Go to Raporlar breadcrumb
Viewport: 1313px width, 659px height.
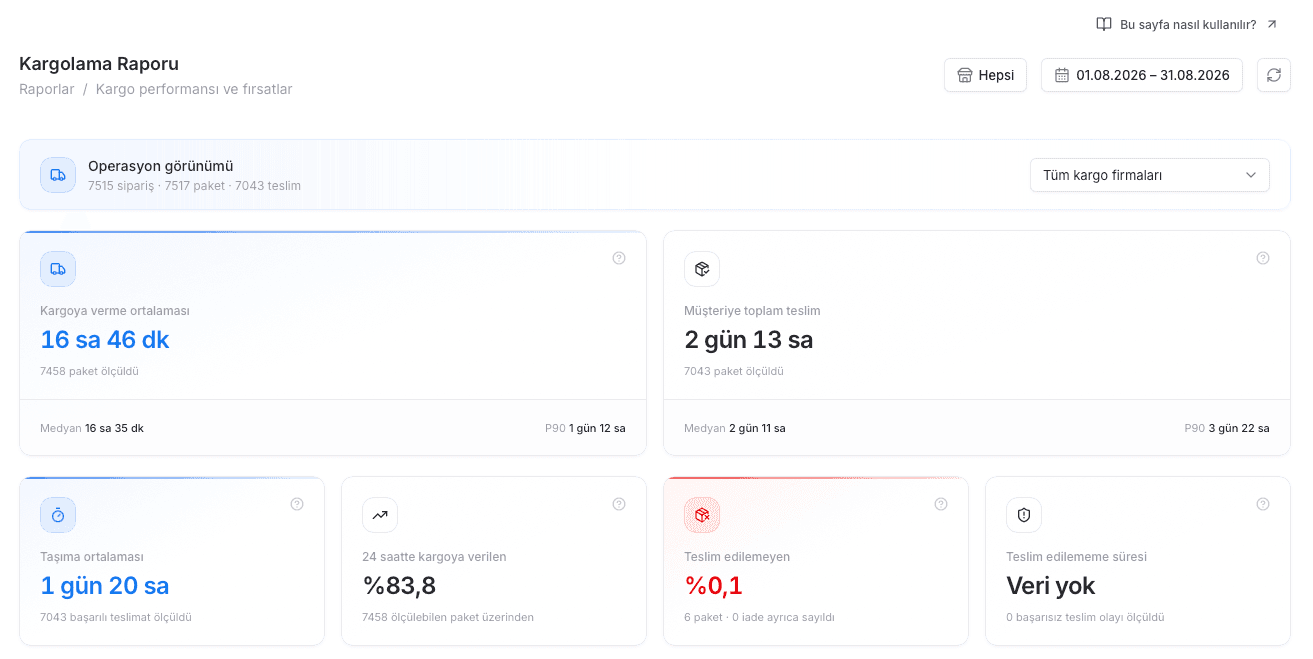(x=47, y=89)
